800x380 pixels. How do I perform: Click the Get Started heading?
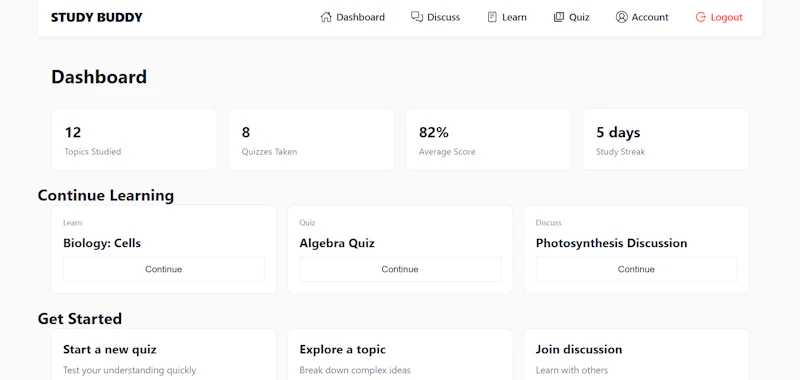pos(80,319)
